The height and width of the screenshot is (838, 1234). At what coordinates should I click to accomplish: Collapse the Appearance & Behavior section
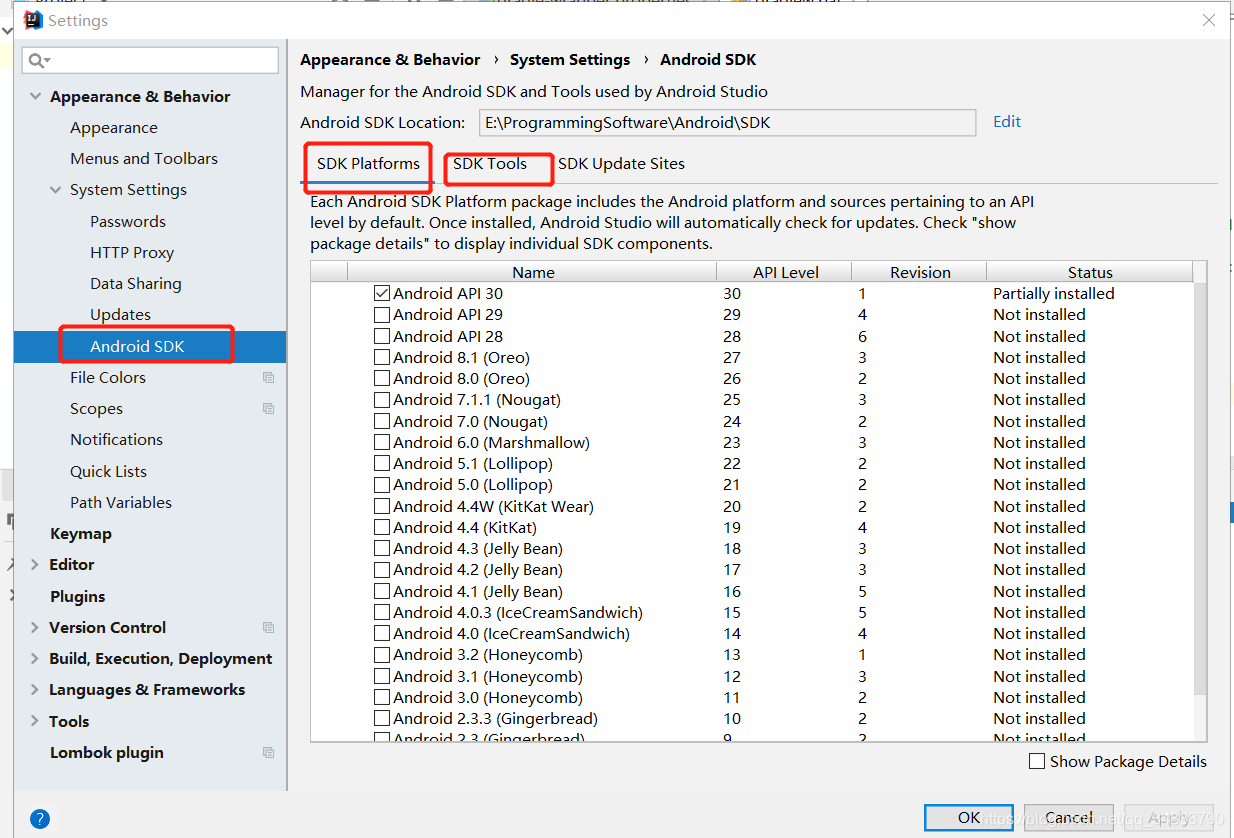(36, 96)
